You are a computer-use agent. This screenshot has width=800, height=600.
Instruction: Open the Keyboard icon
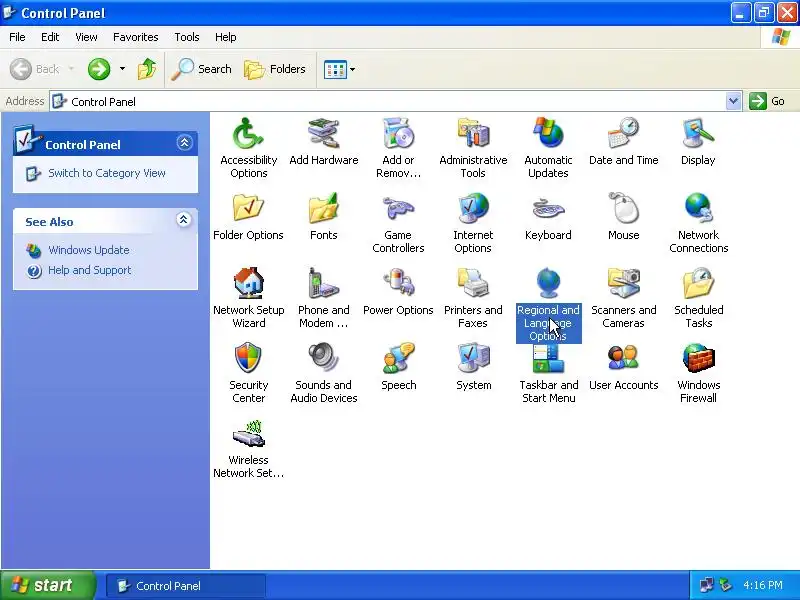pos(548,209)
